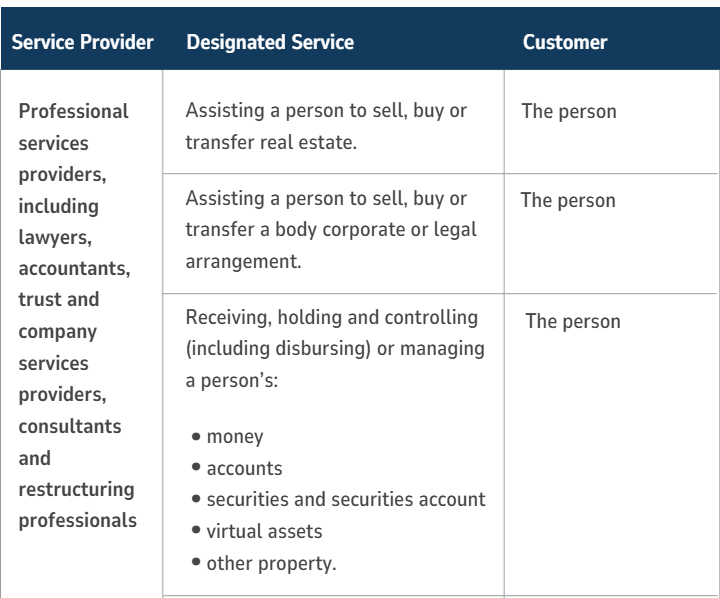Click the "Service Provider" column header

81,45
